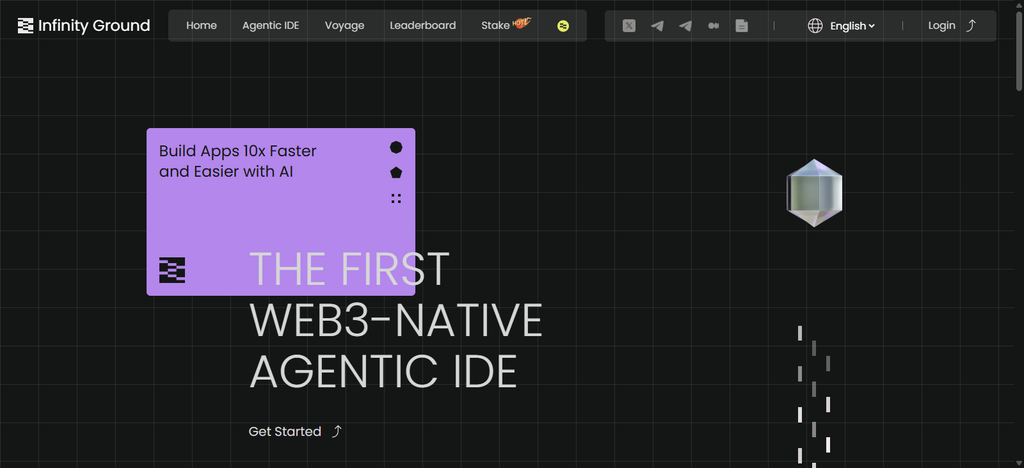
Task: Open the X (Twitter) social icon
Action: [x=629, y=26]
